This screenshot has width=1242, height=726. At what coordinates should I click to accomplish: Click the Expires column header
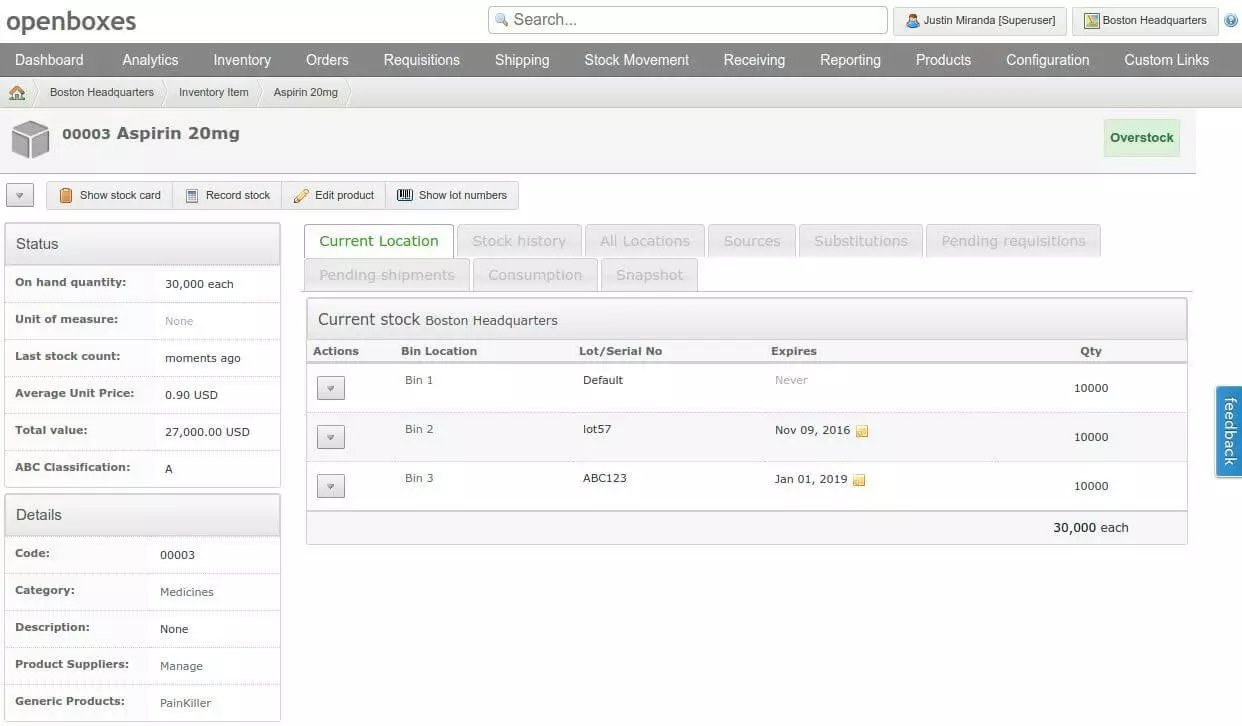pyautogui.click(x=794, y=351)
